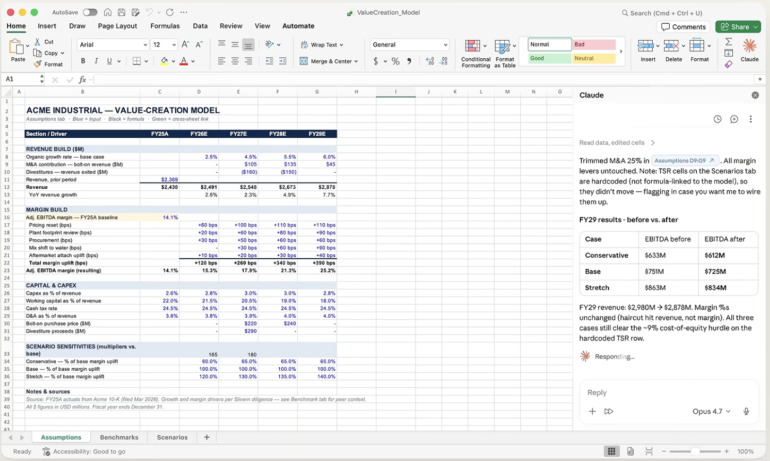Open three-dot menu in Claude panel
Image resolution: width=770 pixels, height=461 pixels.
[x=750, y=119]
